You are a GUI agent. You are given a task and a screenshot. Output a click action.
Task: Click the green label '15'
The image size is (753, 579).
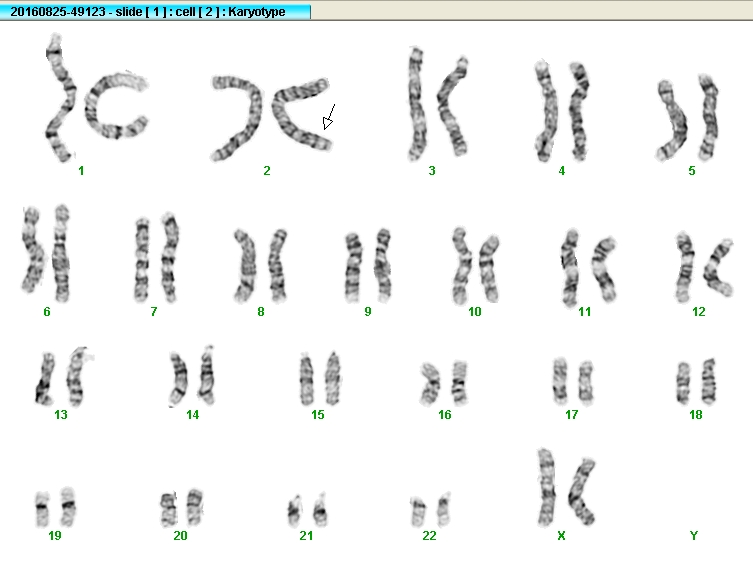coord(318,414)
